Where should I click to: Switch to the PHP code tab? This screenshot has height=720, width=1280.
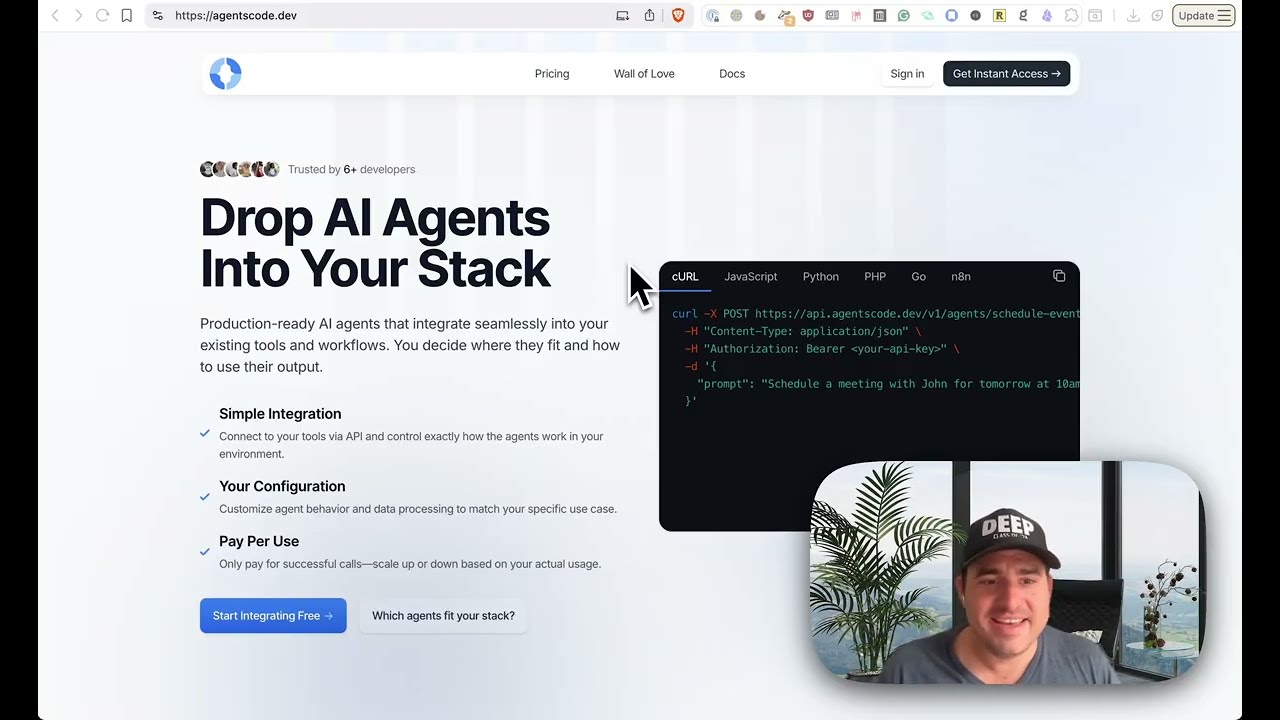point(875,276)
